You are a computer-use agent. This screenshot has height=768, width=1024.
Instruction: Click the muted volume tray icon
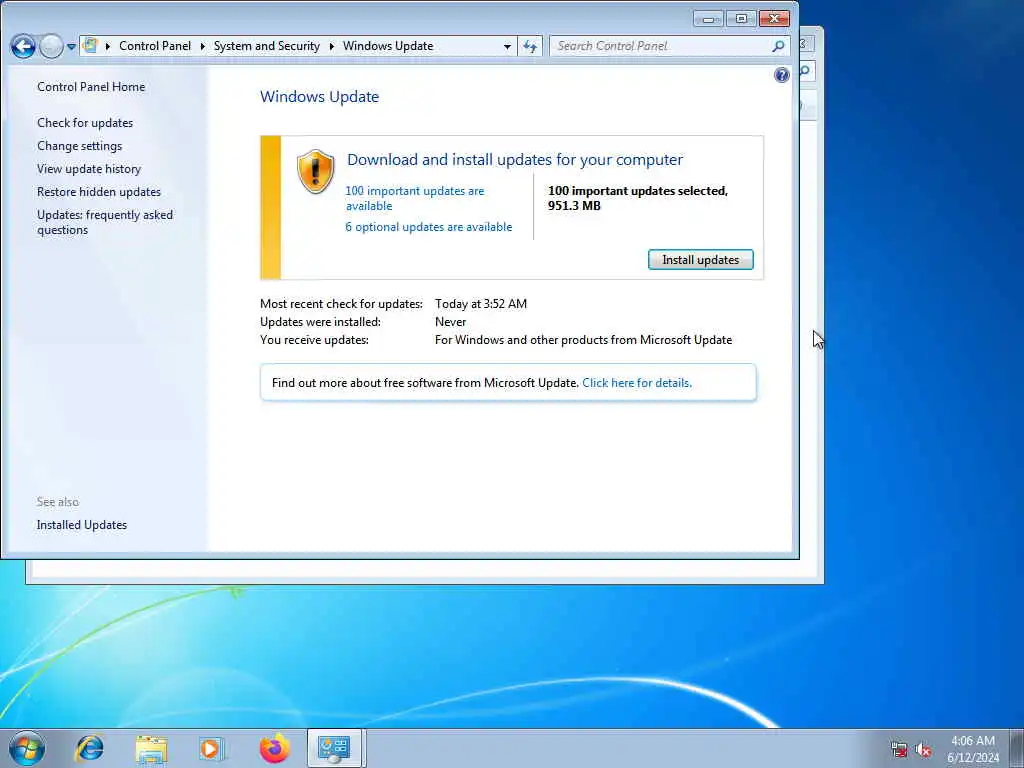point(923,750)
